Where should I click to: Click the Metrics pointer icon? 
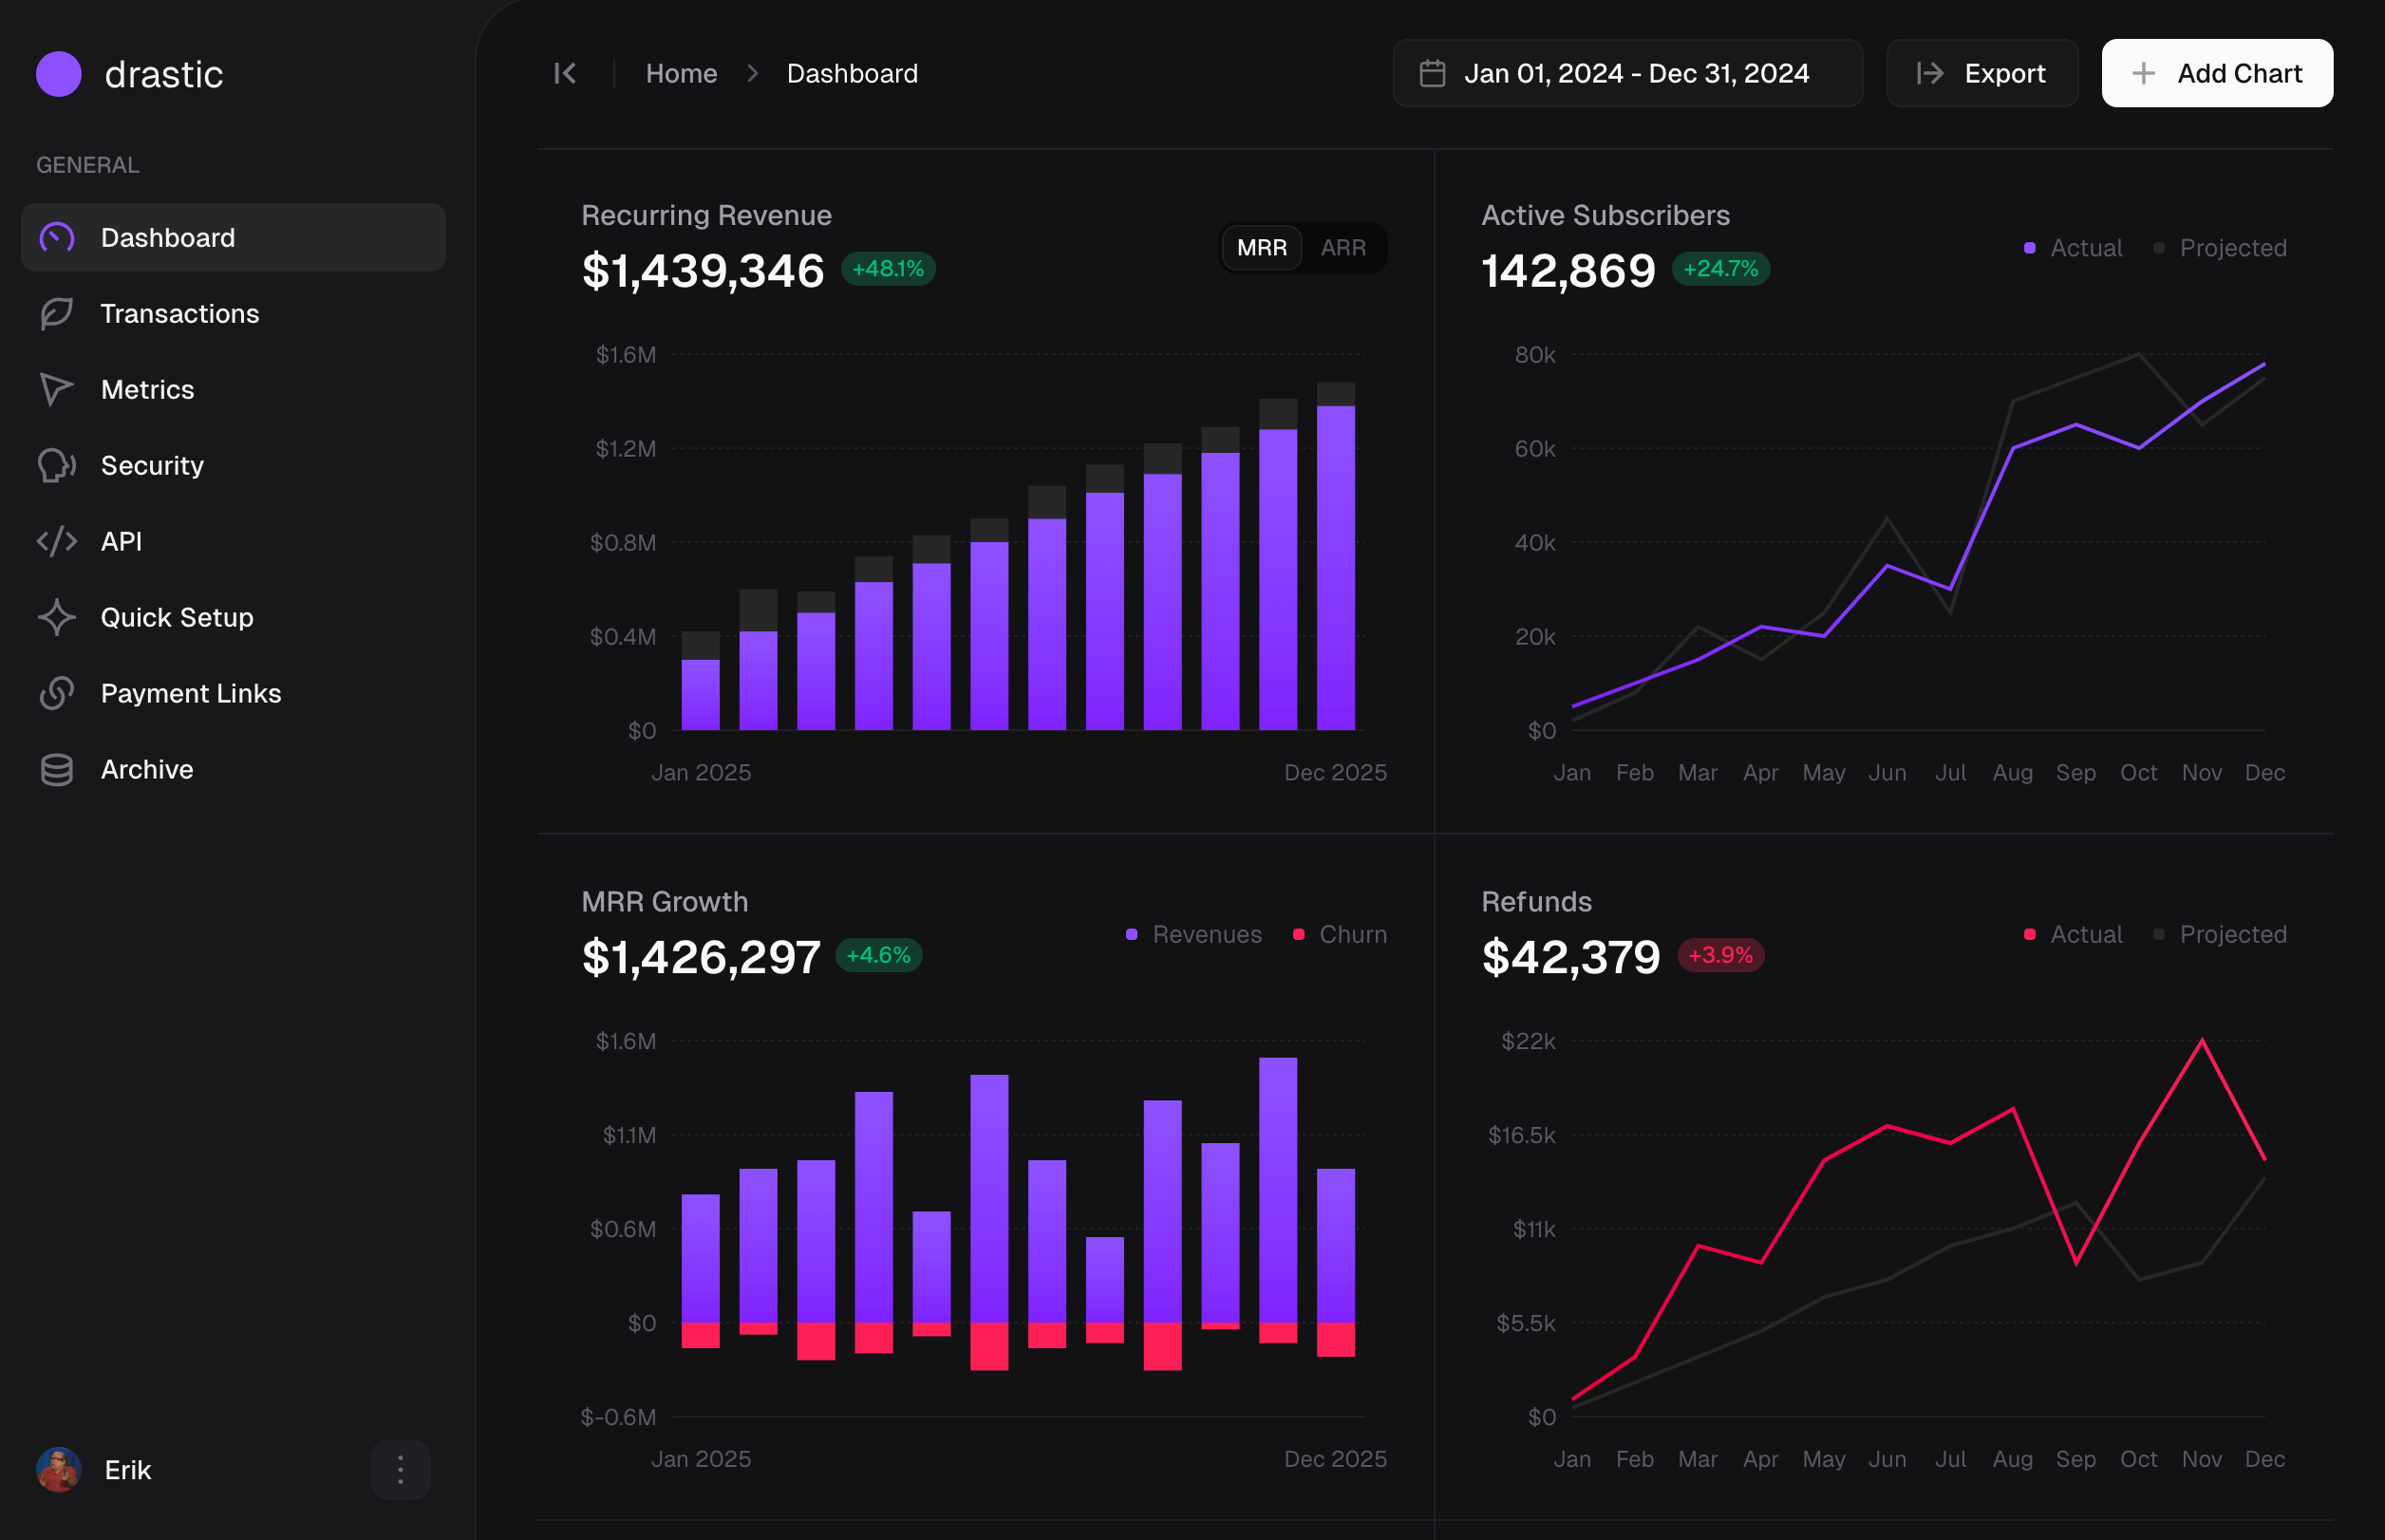pyautogui.click(x=57, y=390)
